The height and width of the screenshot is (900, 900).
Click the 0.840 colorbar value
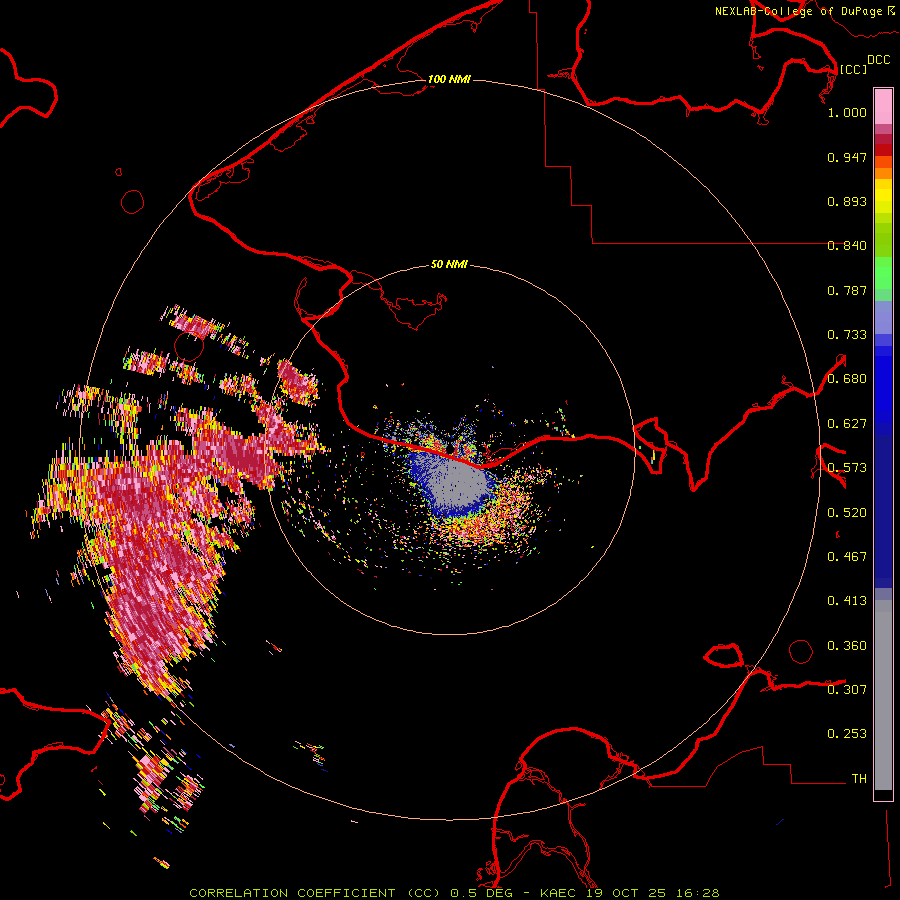[847, 246]
